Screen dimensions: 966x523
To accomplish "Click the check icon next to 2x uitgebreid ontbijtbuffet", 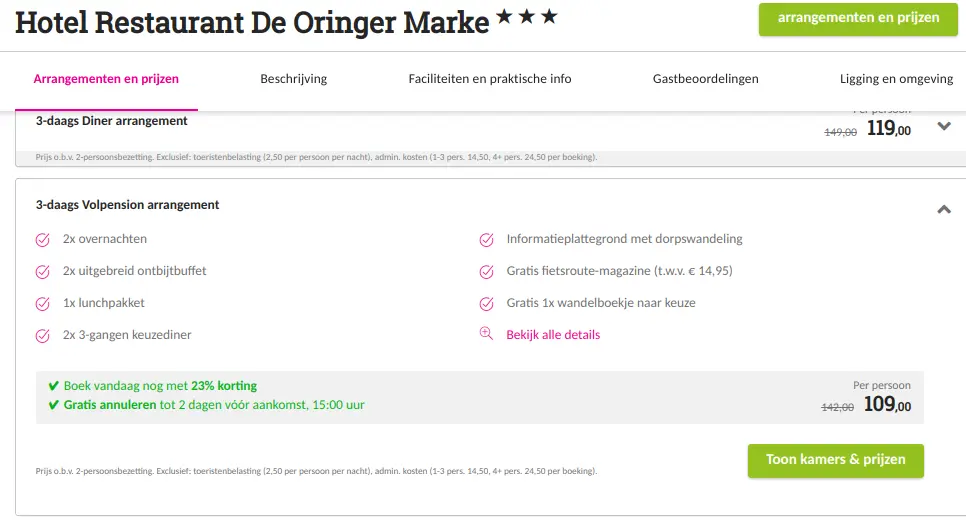I will pos(43,272).
